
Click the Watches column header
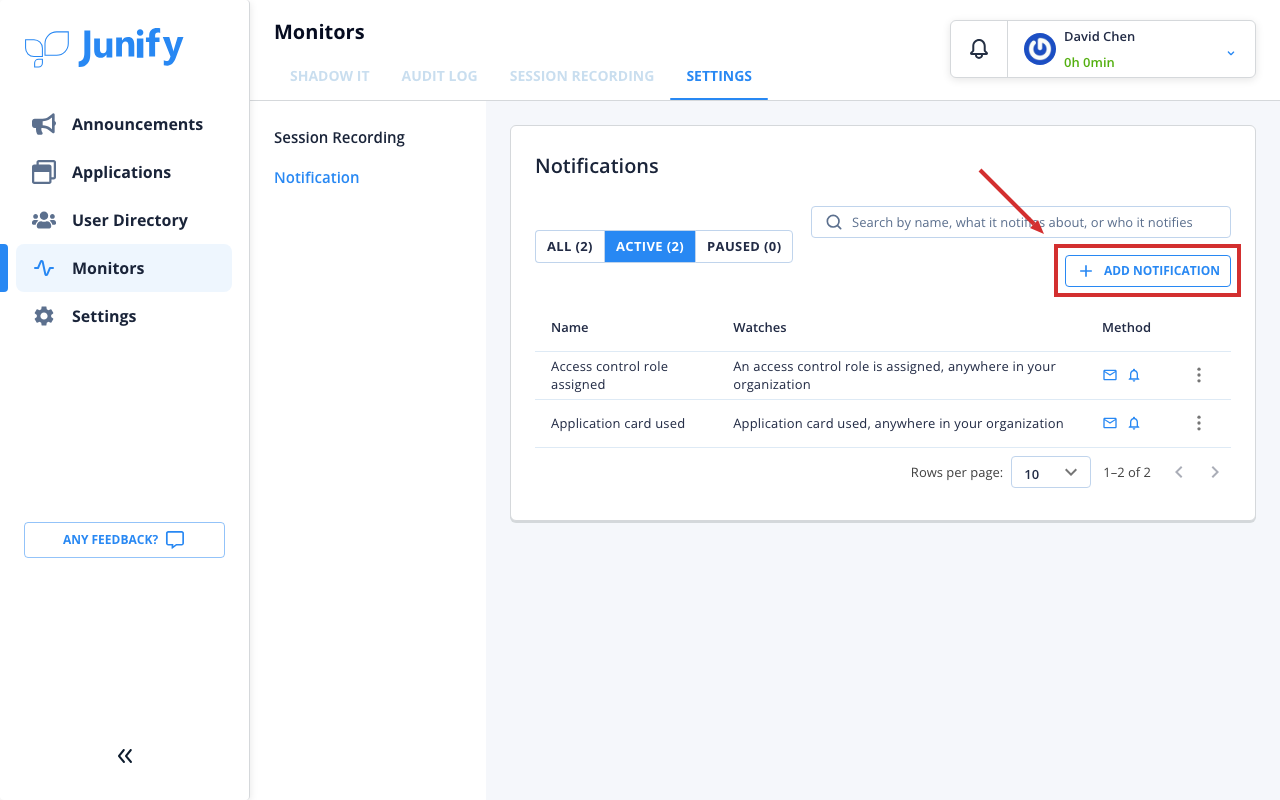[760, 327]
